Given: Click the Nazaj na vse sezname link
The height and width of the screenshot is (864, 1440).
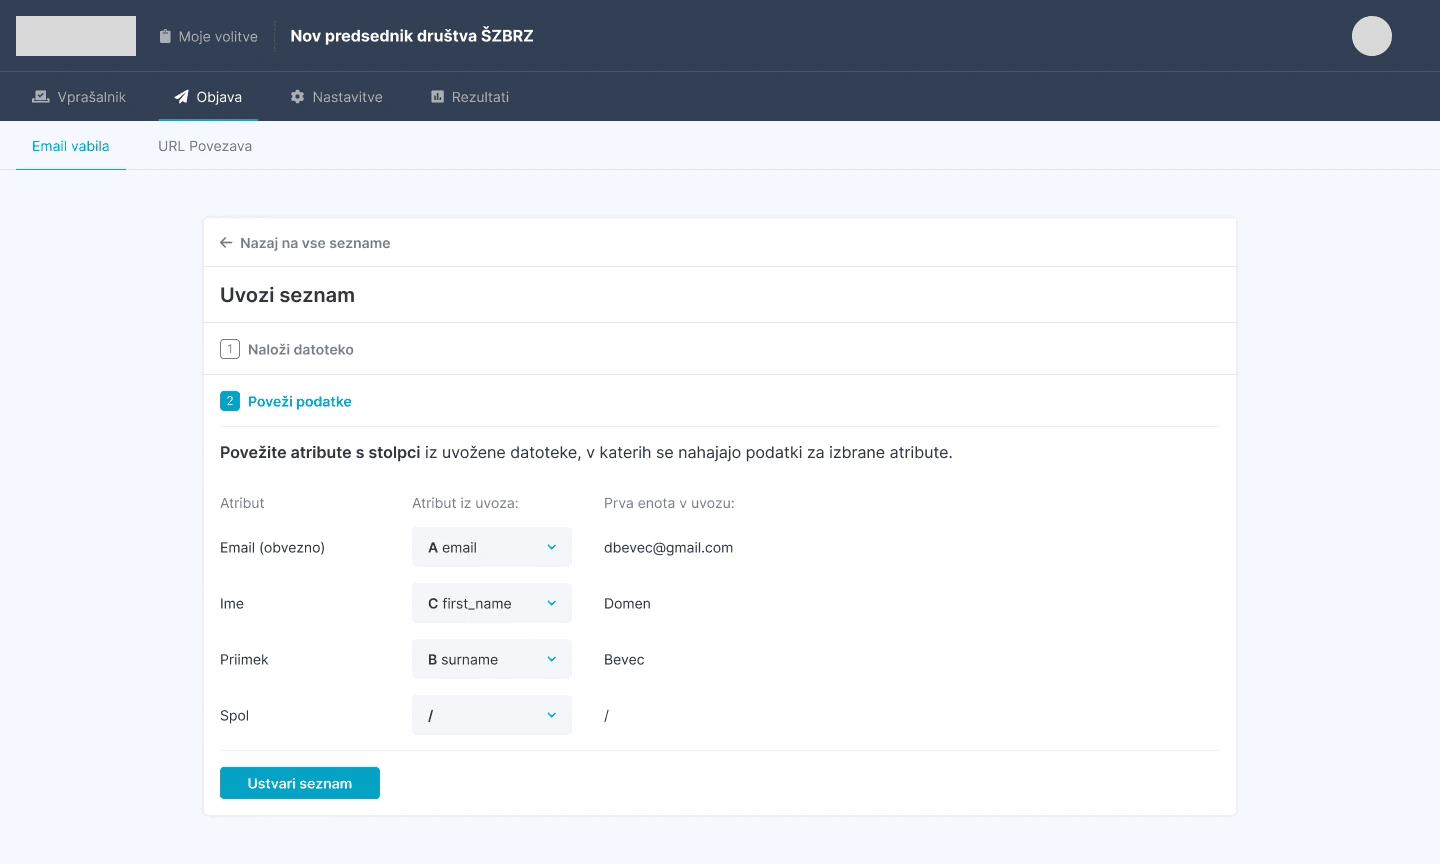Looking at the screenshot, I should click(x=314, y=242).
